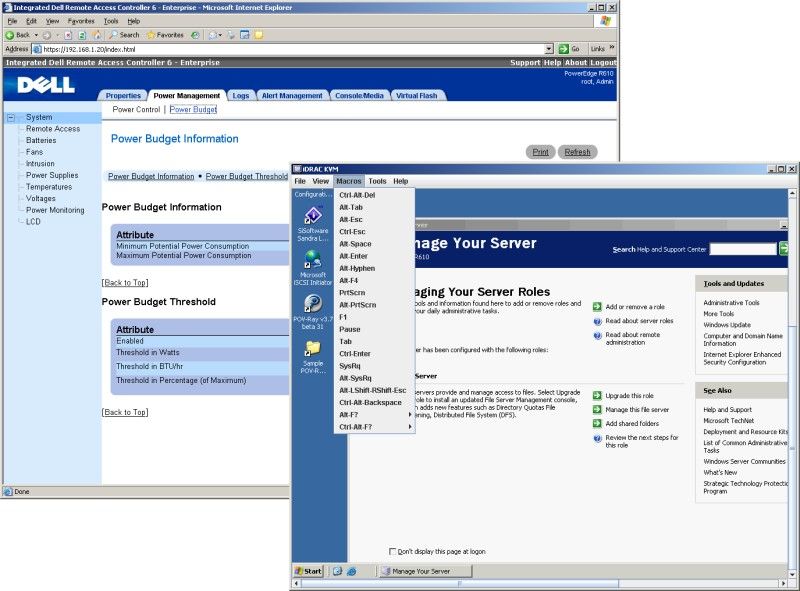Click the Power Budget Threshold anchor link
Image resolution: width=800 pixels, height=591 pixels.
click(x=246, y=176)
